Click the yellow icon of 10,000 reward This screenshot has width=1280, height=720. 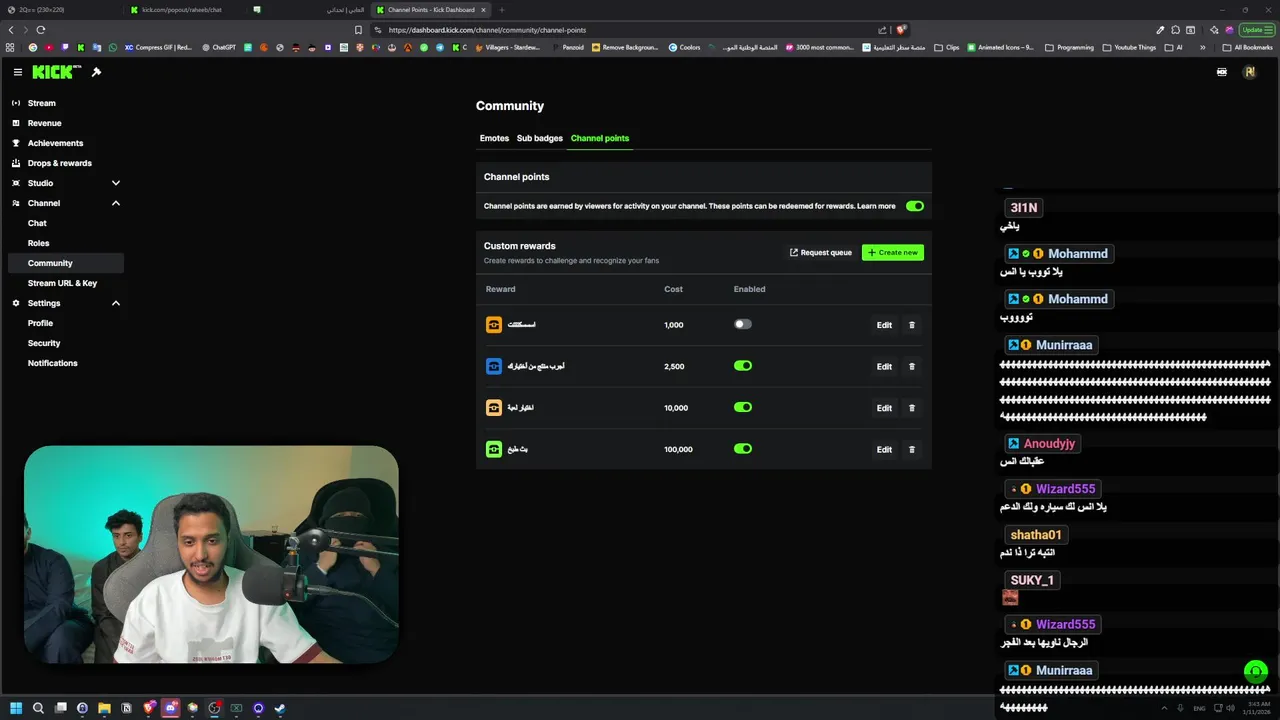click(x=494, y=408)
